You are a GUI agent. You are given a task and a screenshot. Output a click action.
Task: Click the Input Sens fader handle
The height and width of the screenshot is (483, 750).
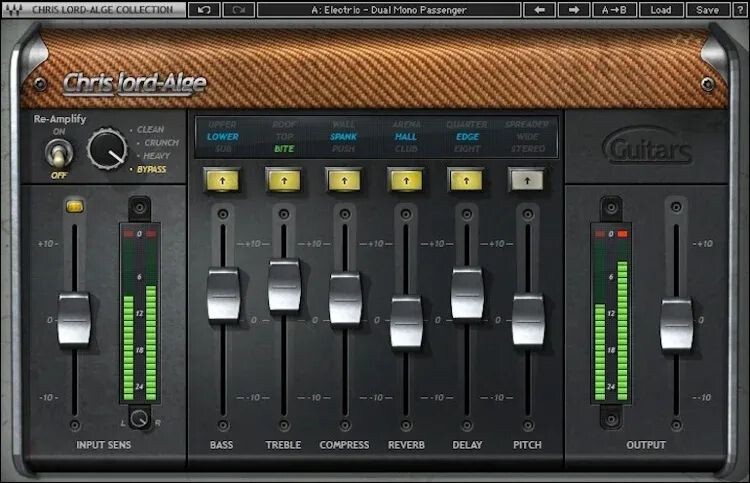pos(74,319)
